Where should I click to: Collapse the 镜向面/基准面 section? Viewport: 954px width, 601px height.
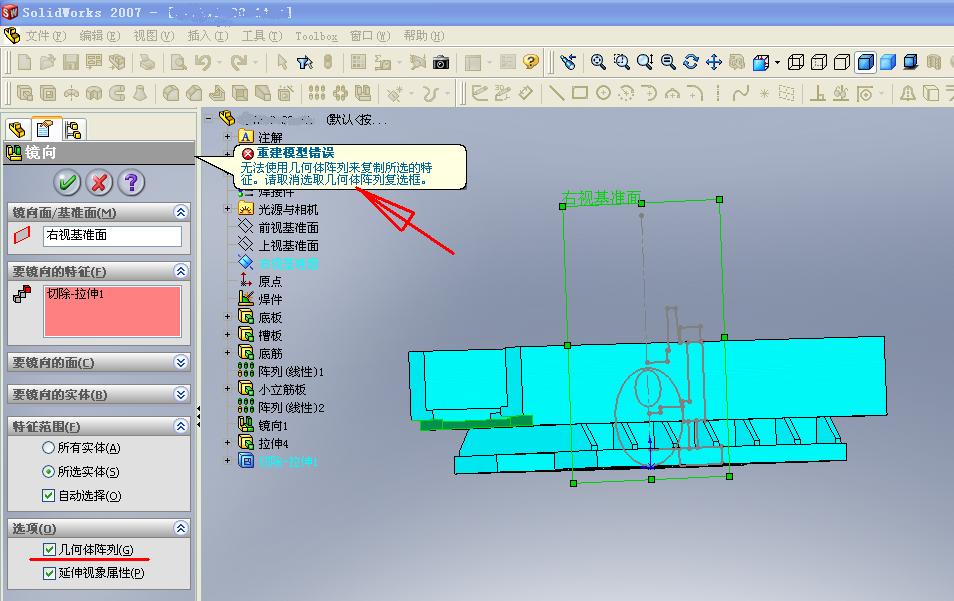coord(181,212)
